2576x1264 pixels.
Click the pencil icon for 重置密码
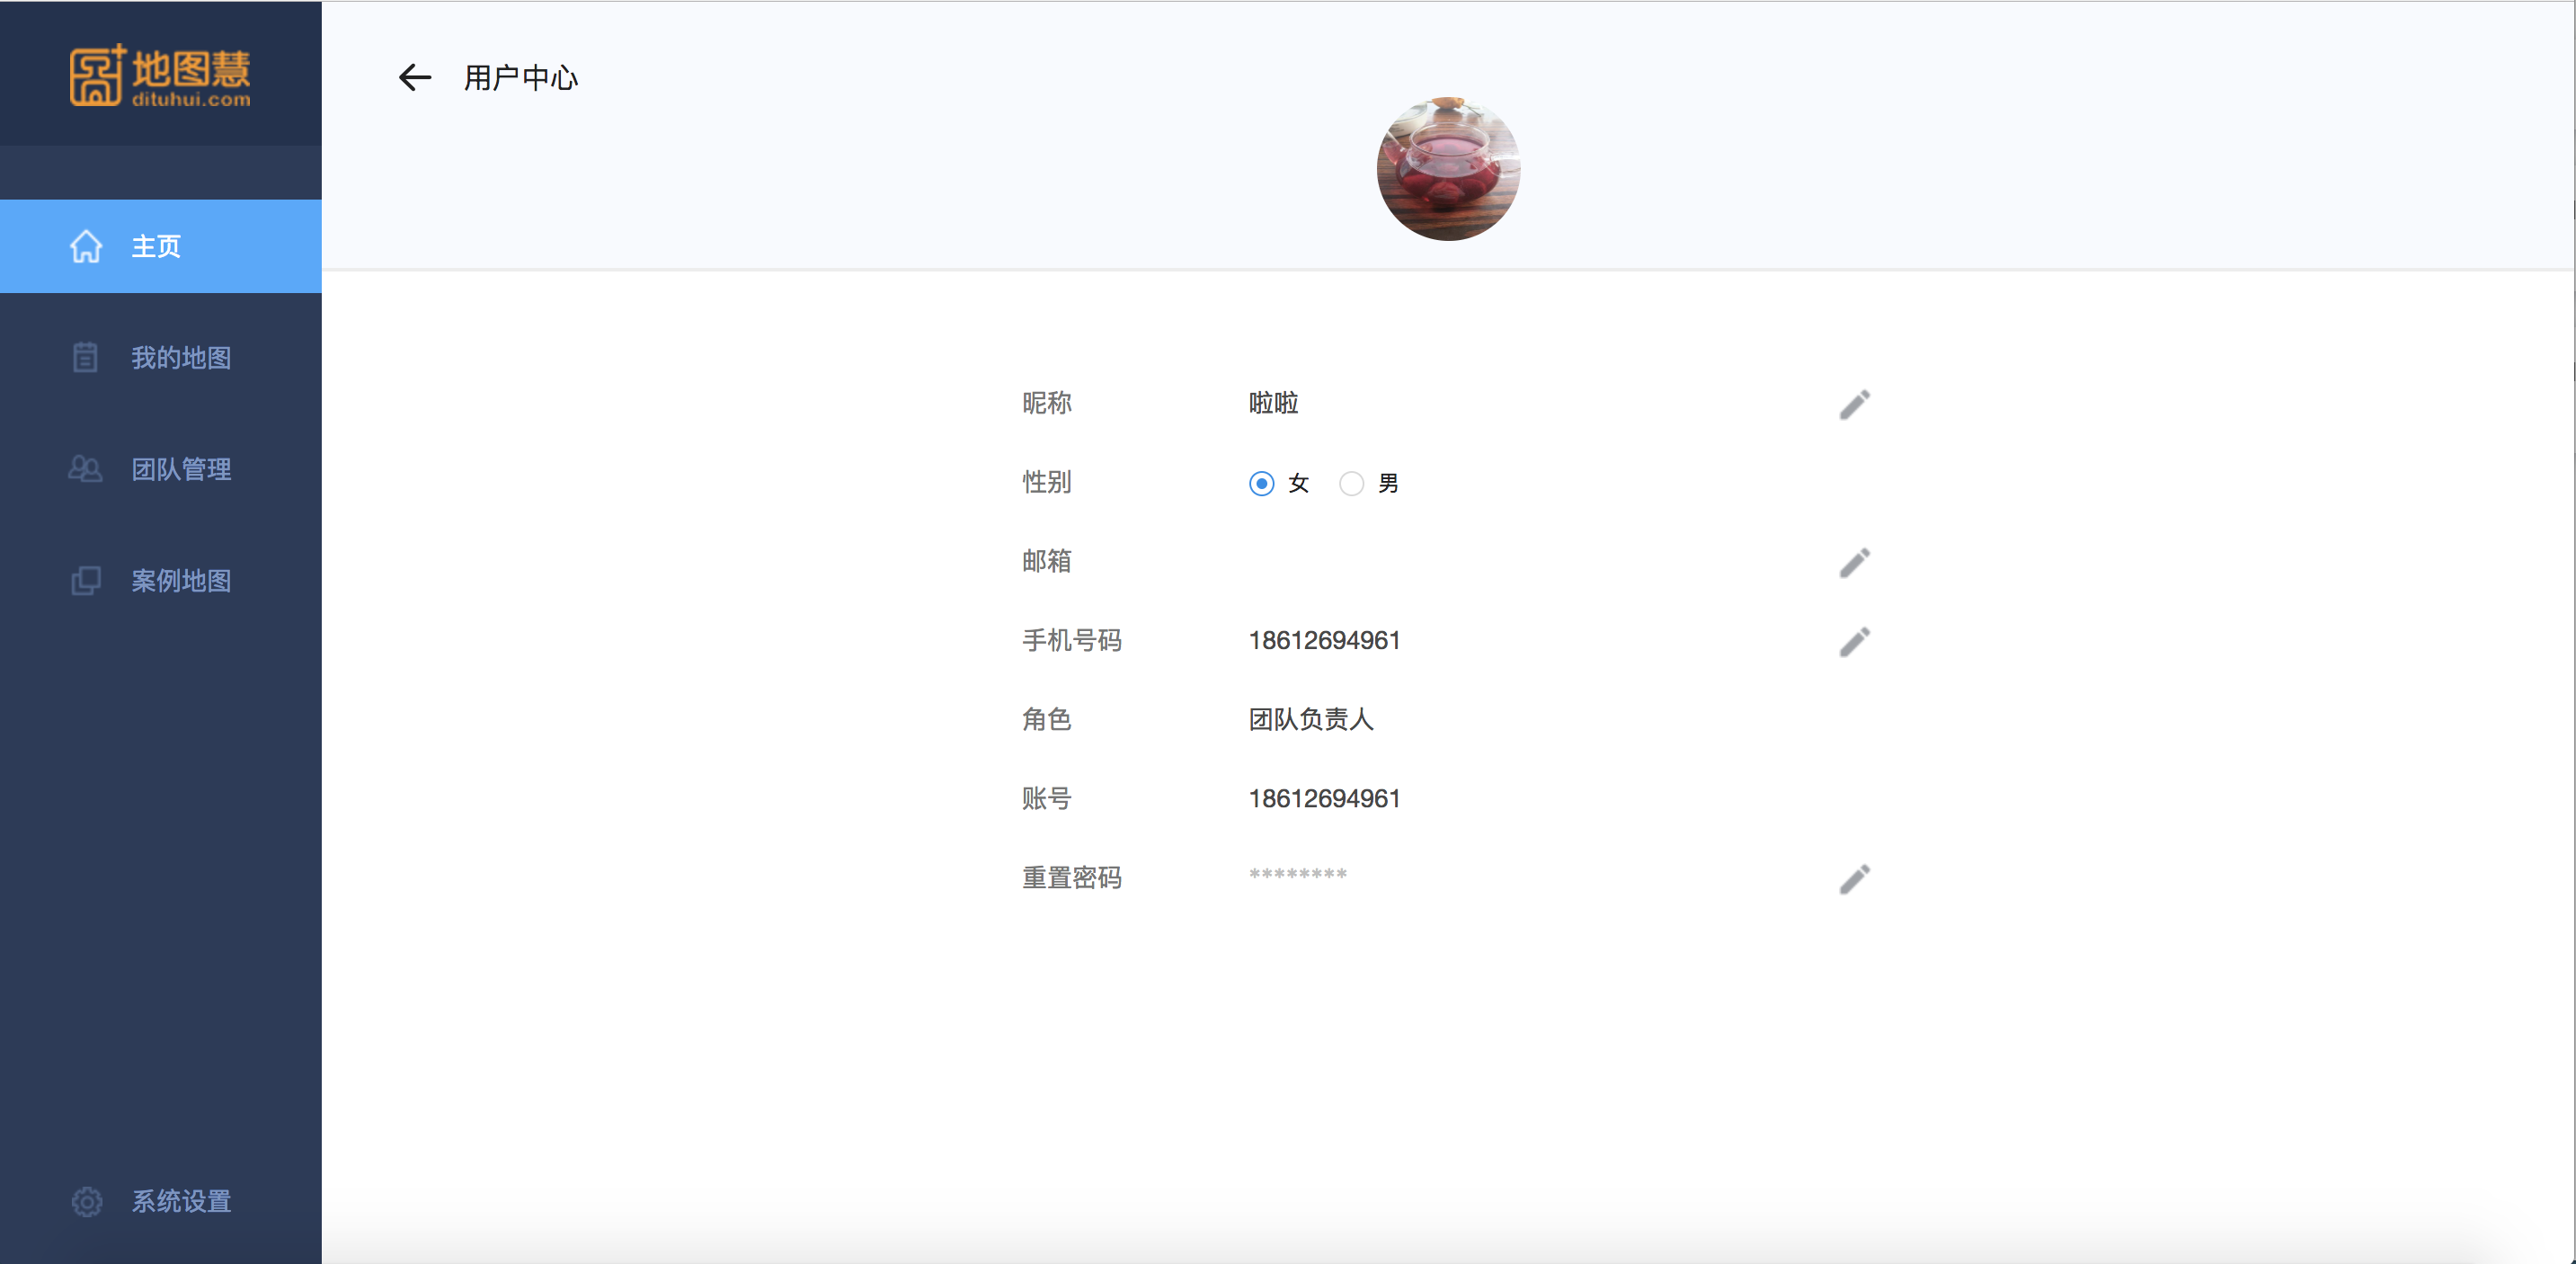(x=1854, y=878)
